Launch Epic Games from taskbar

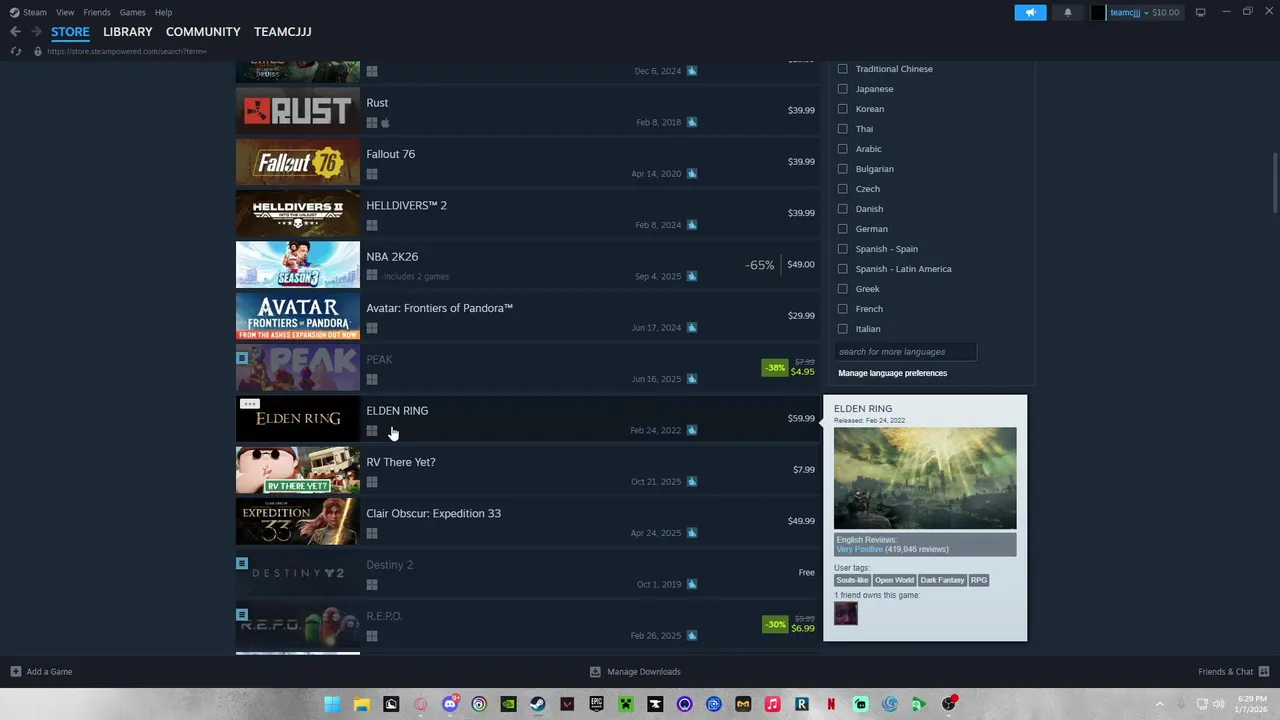click(596, 704)
